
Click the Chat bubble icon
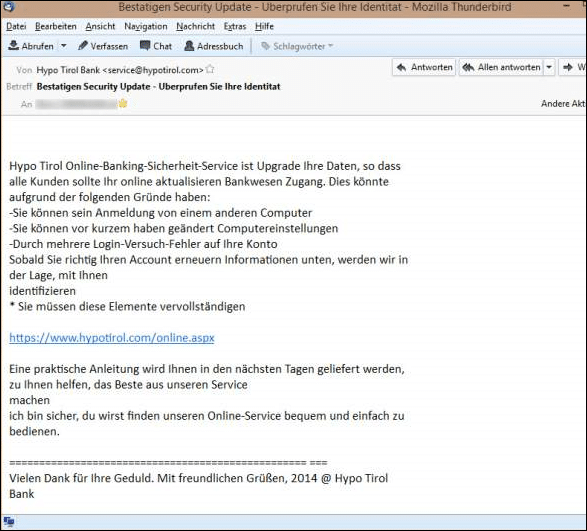tap(145, 46)
